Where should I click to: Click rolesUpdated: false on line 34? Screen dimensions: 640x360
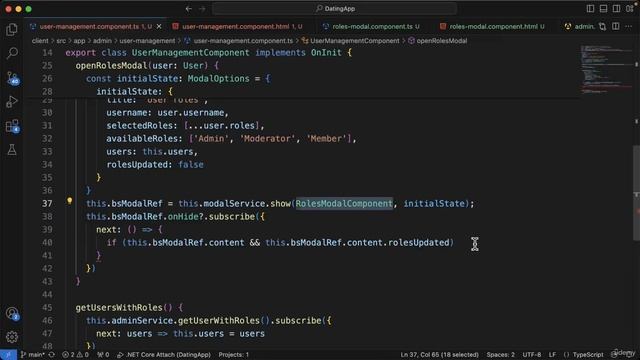coord(155,164)
